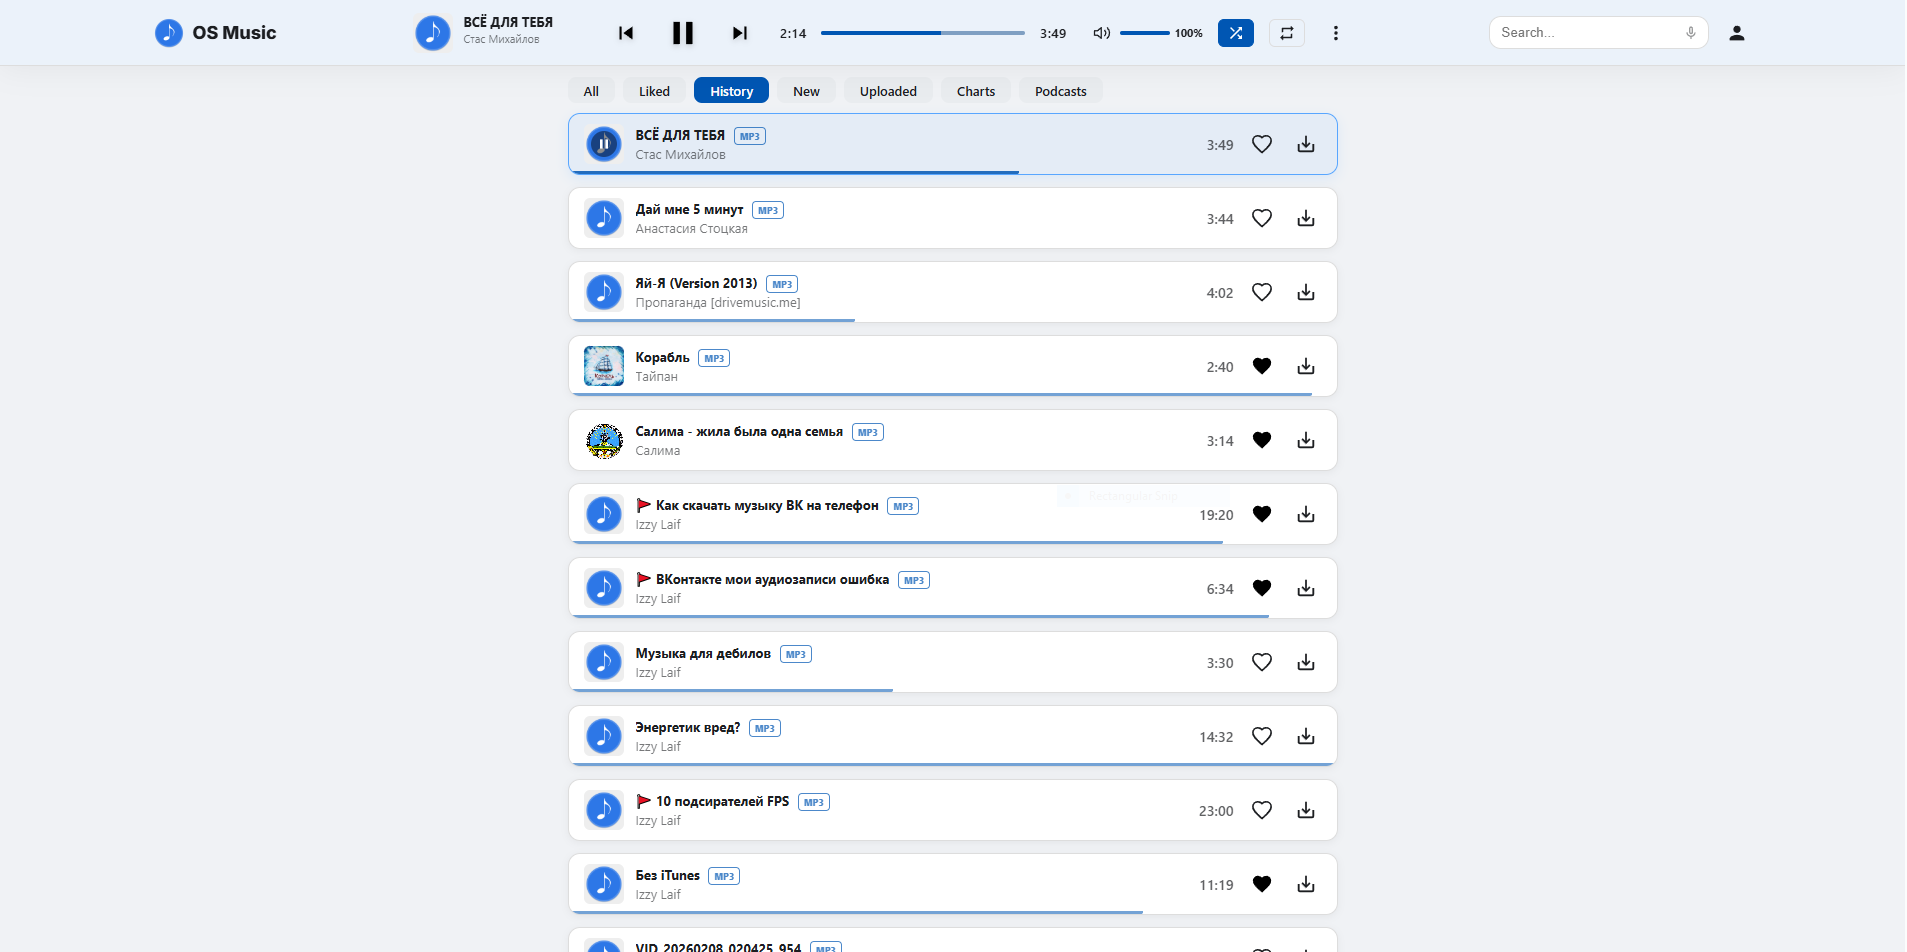Image resolution: width=1907 pixels, height=952 pixels.
Task: Download Музыка для дебилов
Action: click(x=1306, y=662)
